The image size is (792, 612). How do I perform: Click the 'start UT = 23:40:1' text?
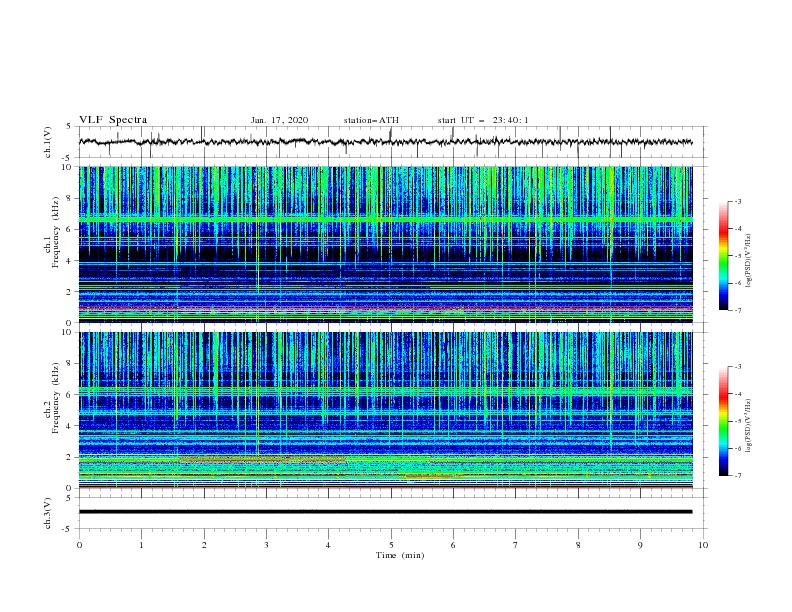point(483,120)
